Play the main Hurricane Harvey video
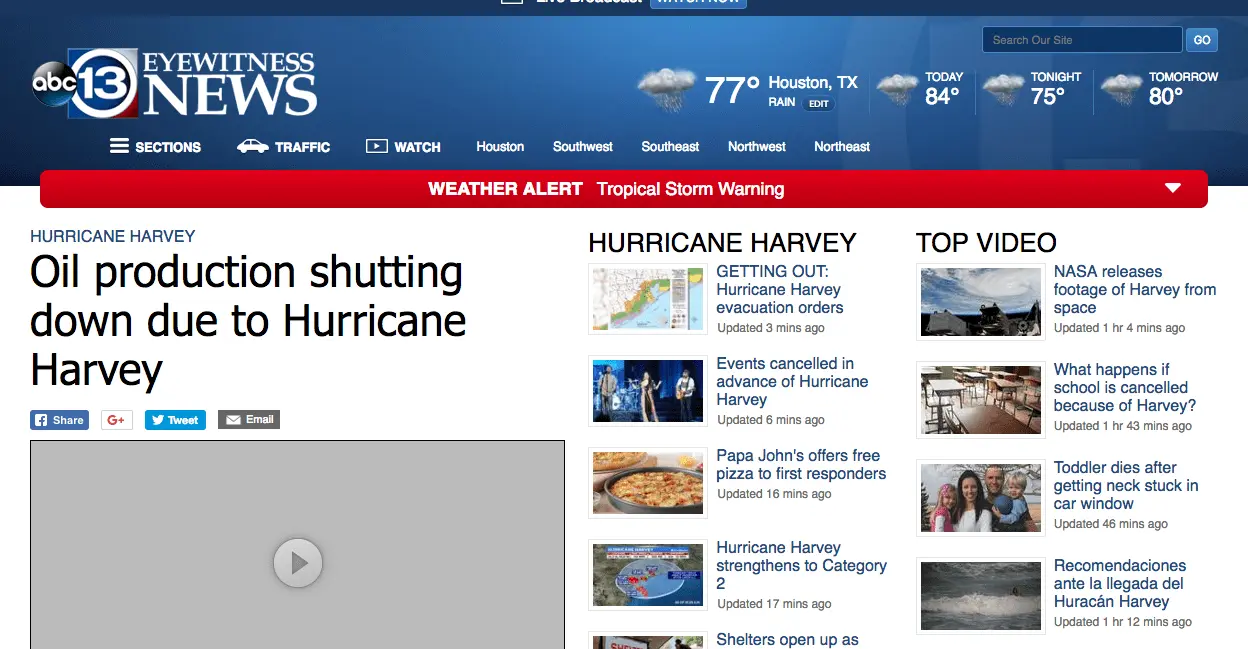The image size is (1248, 649). (298, 563)
